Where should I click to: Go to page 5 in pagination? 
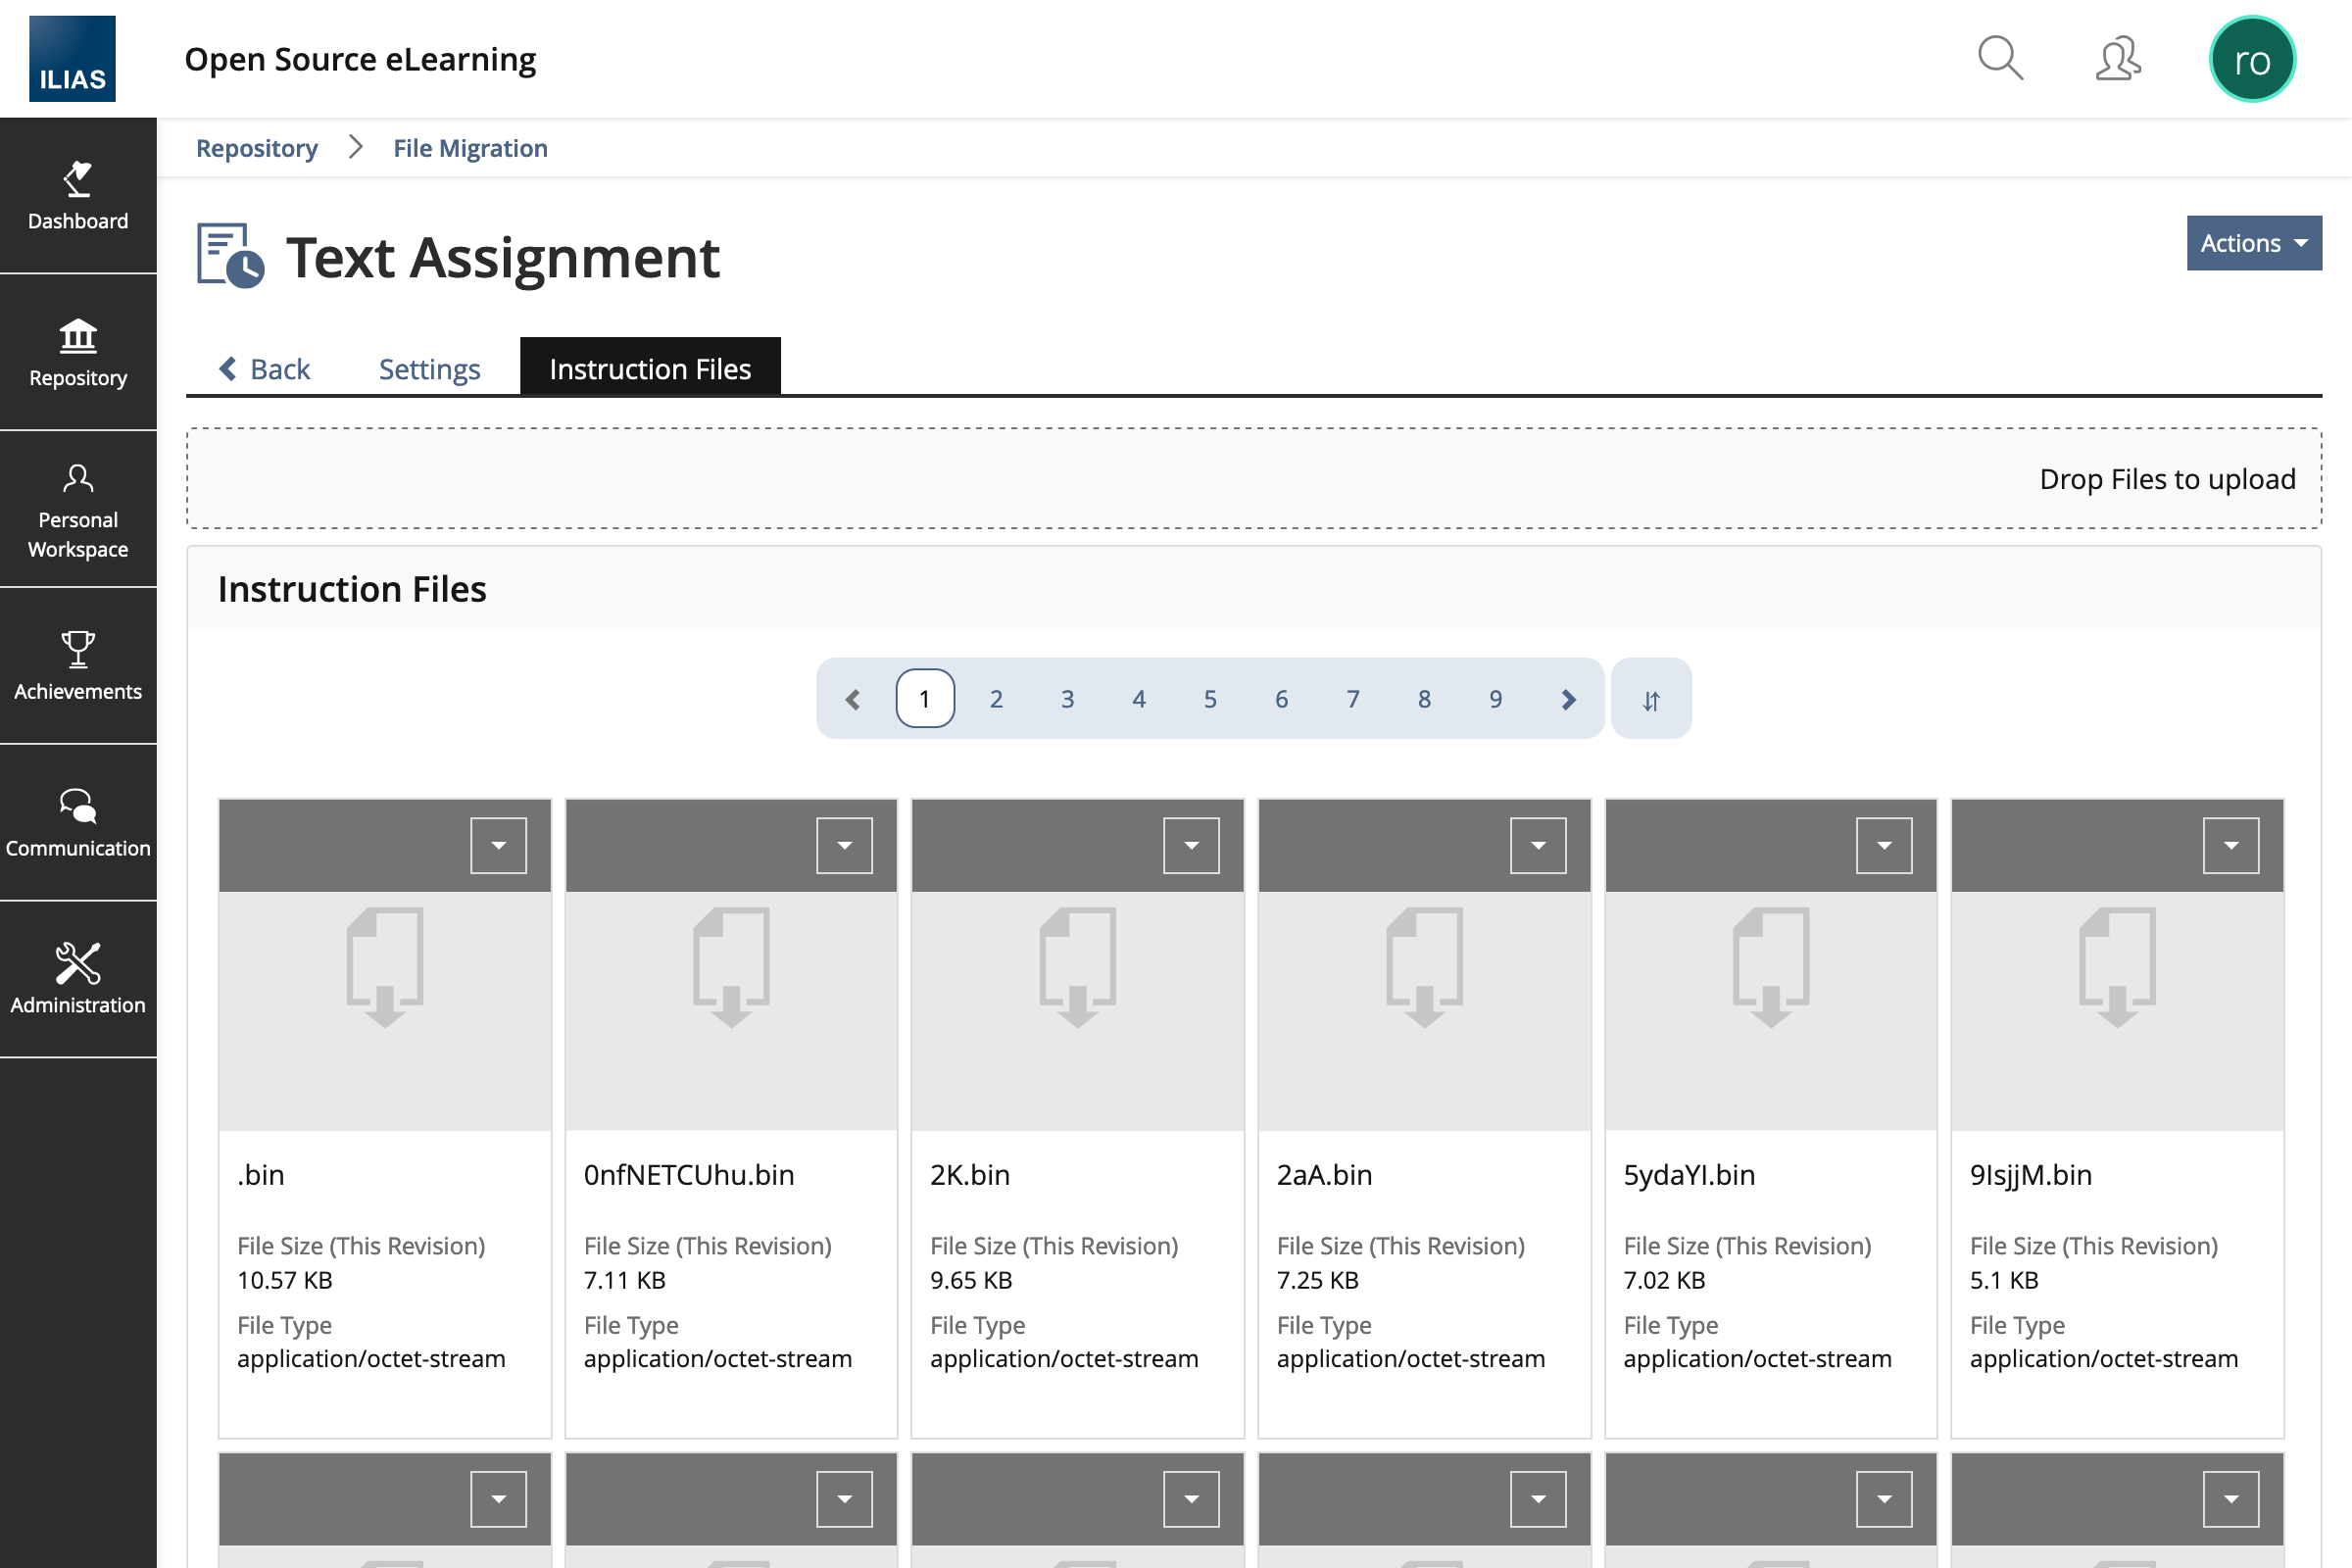(1210, 699)
